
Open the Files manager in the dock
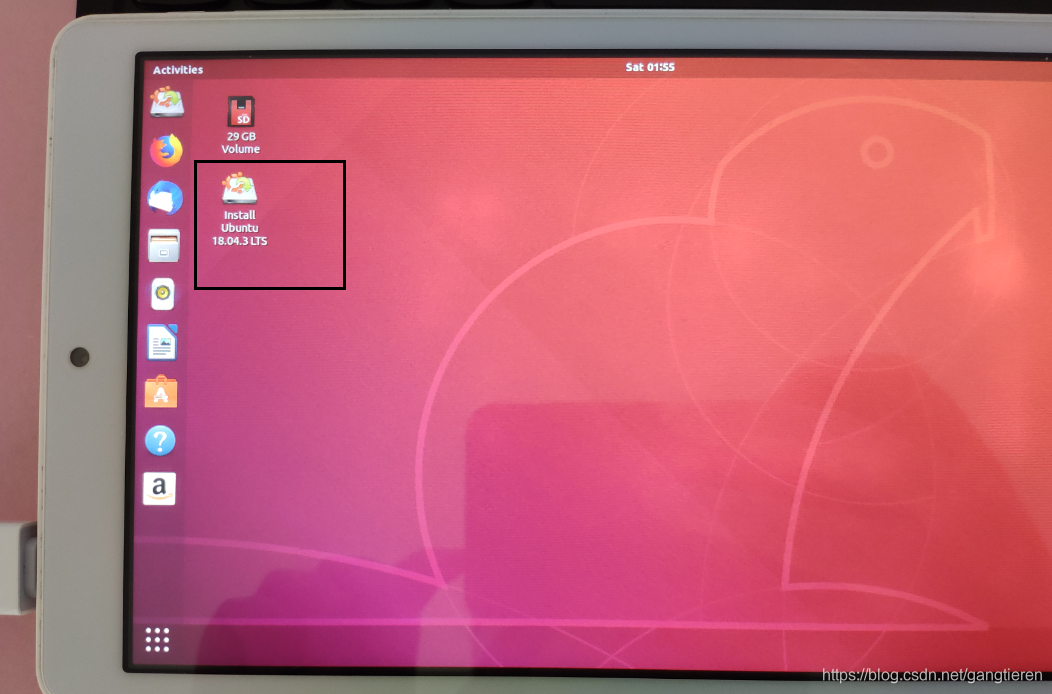click(x=164, y=246)
